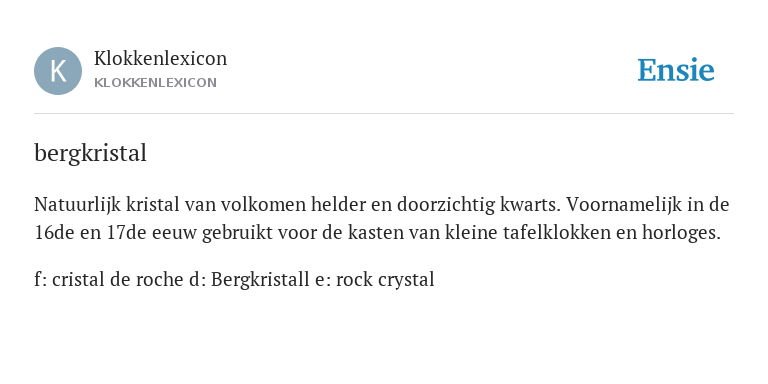Open the Ensie logo
This screenshot has width=768, height=384.
[676, 70]
